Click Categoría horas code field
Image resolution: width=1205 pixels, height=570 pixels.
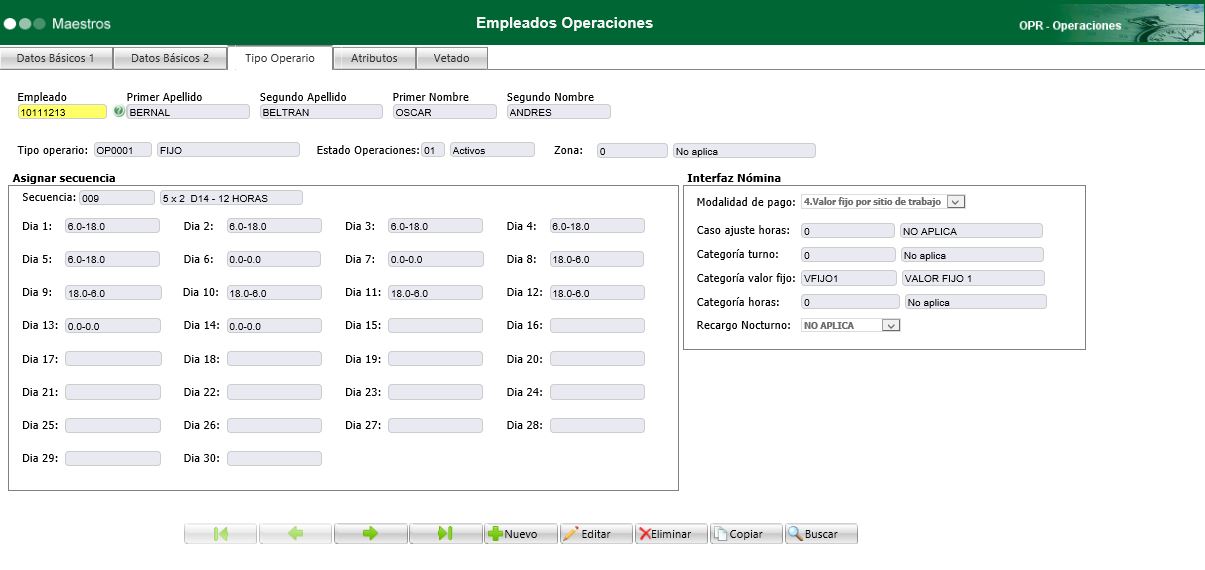850,301
